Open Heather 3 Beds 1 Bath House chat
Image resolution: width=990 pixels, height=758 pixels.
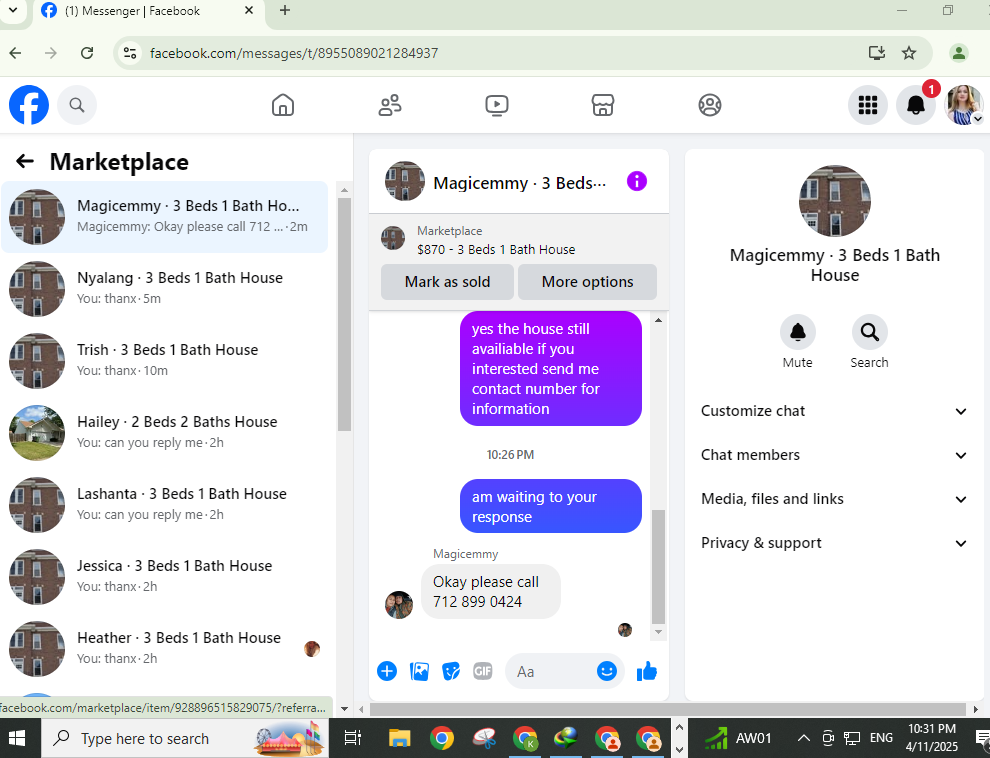(x=164, y=648)
